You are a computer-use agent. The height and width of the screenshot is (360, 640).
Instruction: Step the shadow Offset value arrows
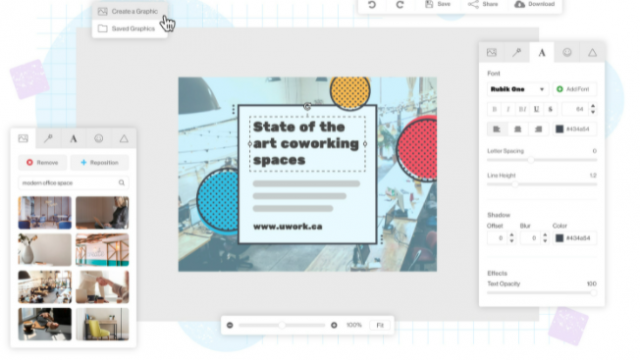[x=512, y=238]
